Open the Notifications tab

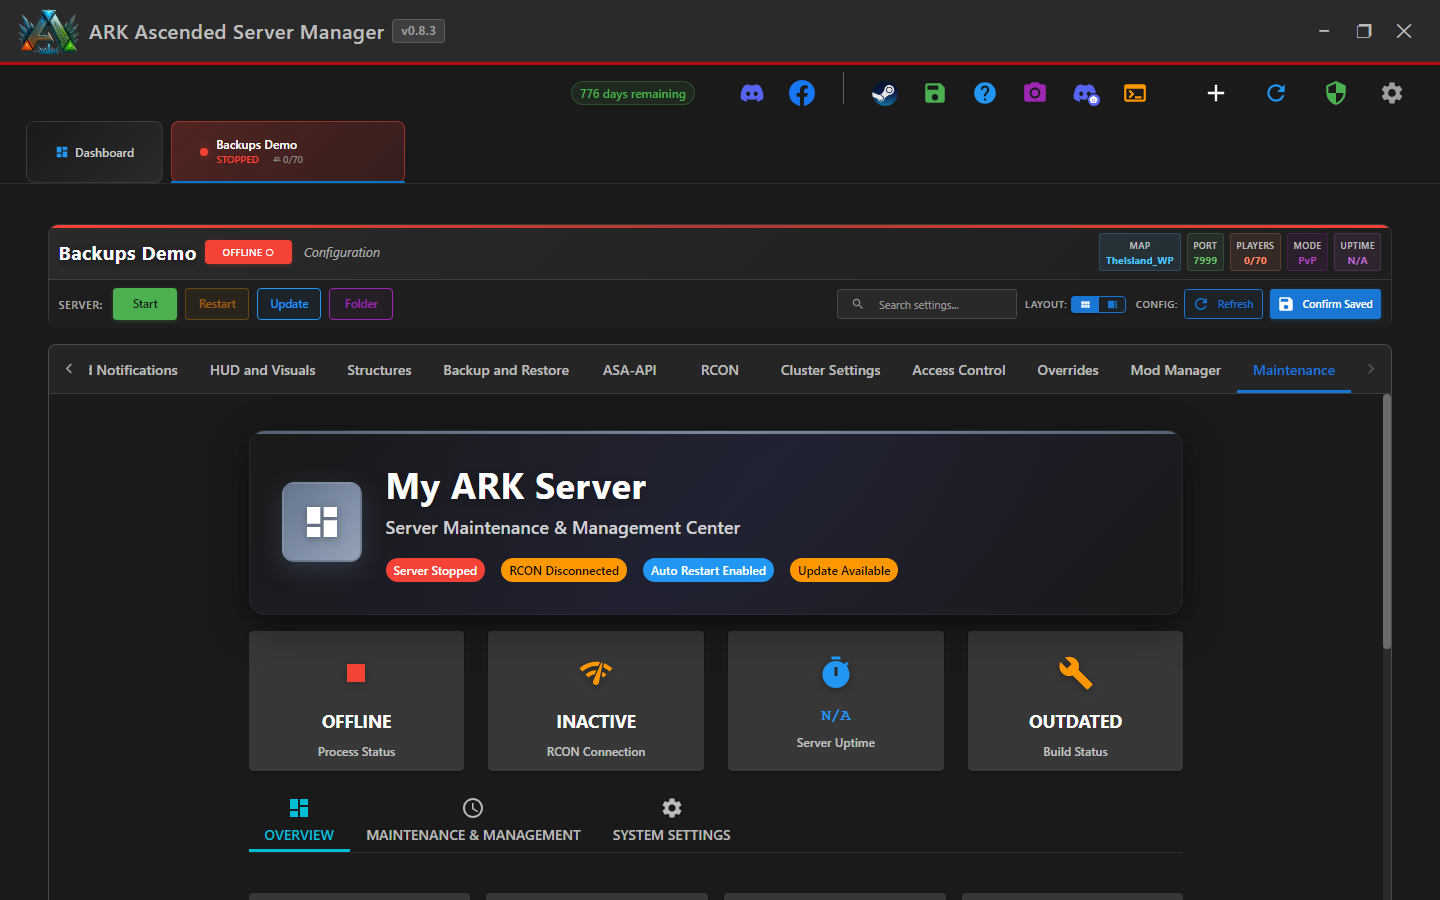134,370
